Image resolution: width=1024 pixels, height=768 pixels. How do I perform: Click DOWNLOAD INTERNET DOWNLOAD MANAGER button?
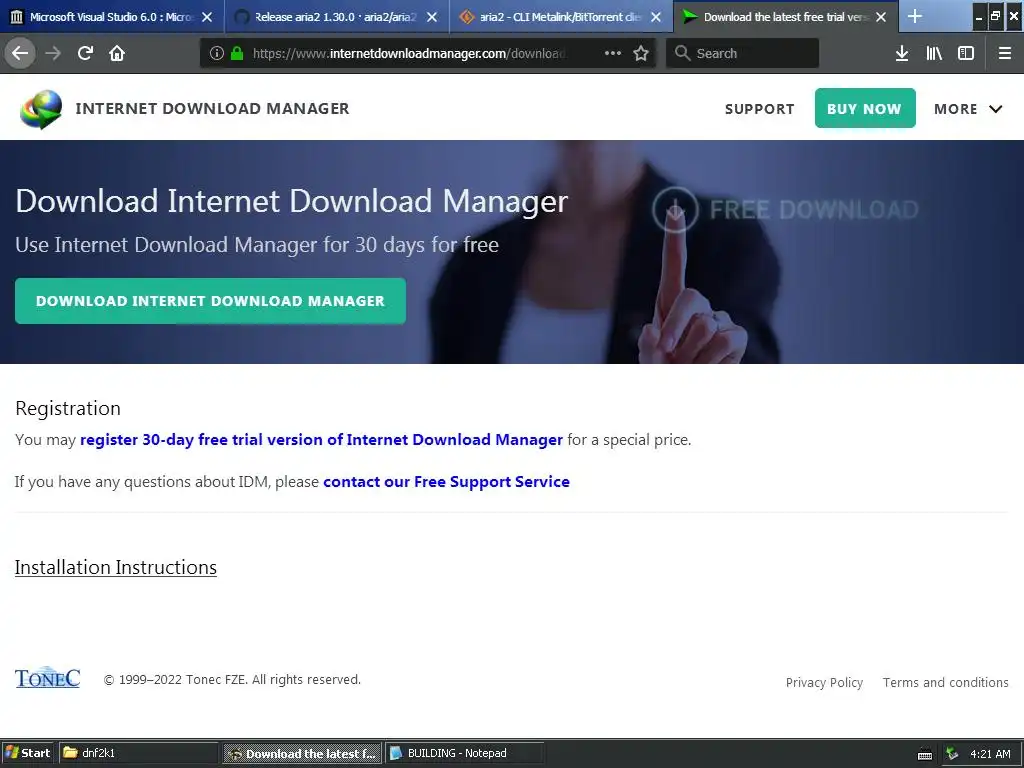tap(210, 301)
